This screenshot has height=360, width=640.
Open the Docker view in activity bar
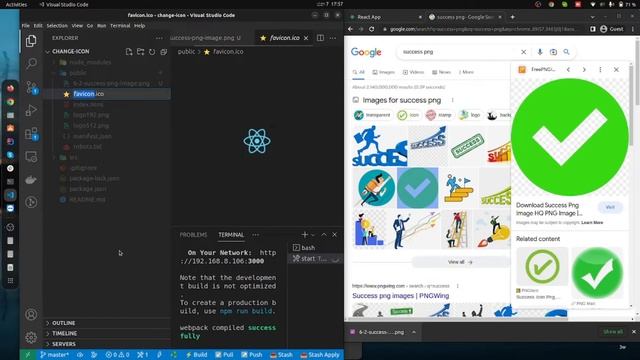coord(31,180)
